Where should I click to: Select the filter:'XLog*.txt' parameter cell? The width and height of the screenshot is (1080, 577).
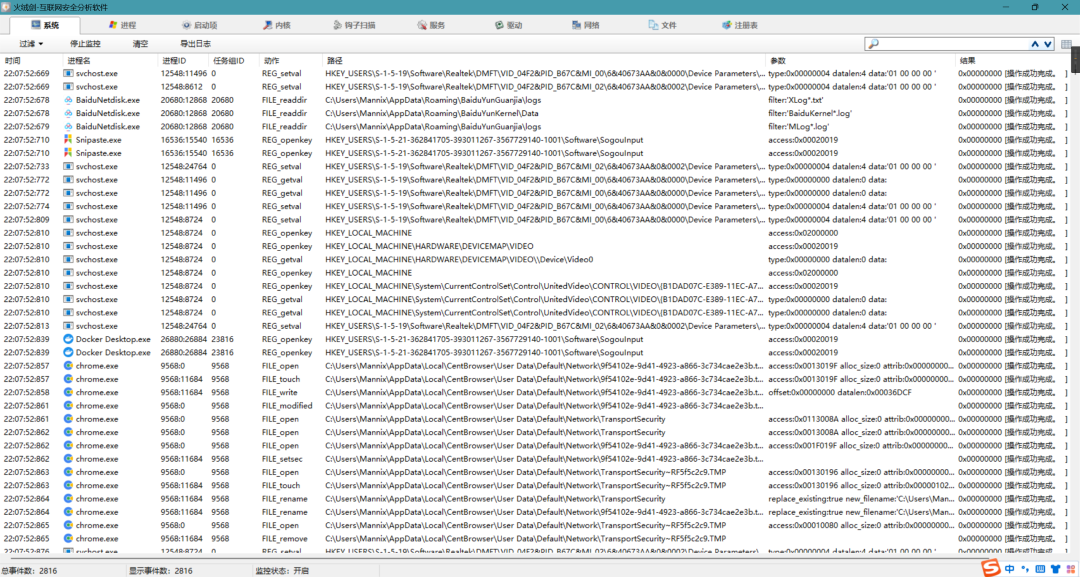(796, 100)
